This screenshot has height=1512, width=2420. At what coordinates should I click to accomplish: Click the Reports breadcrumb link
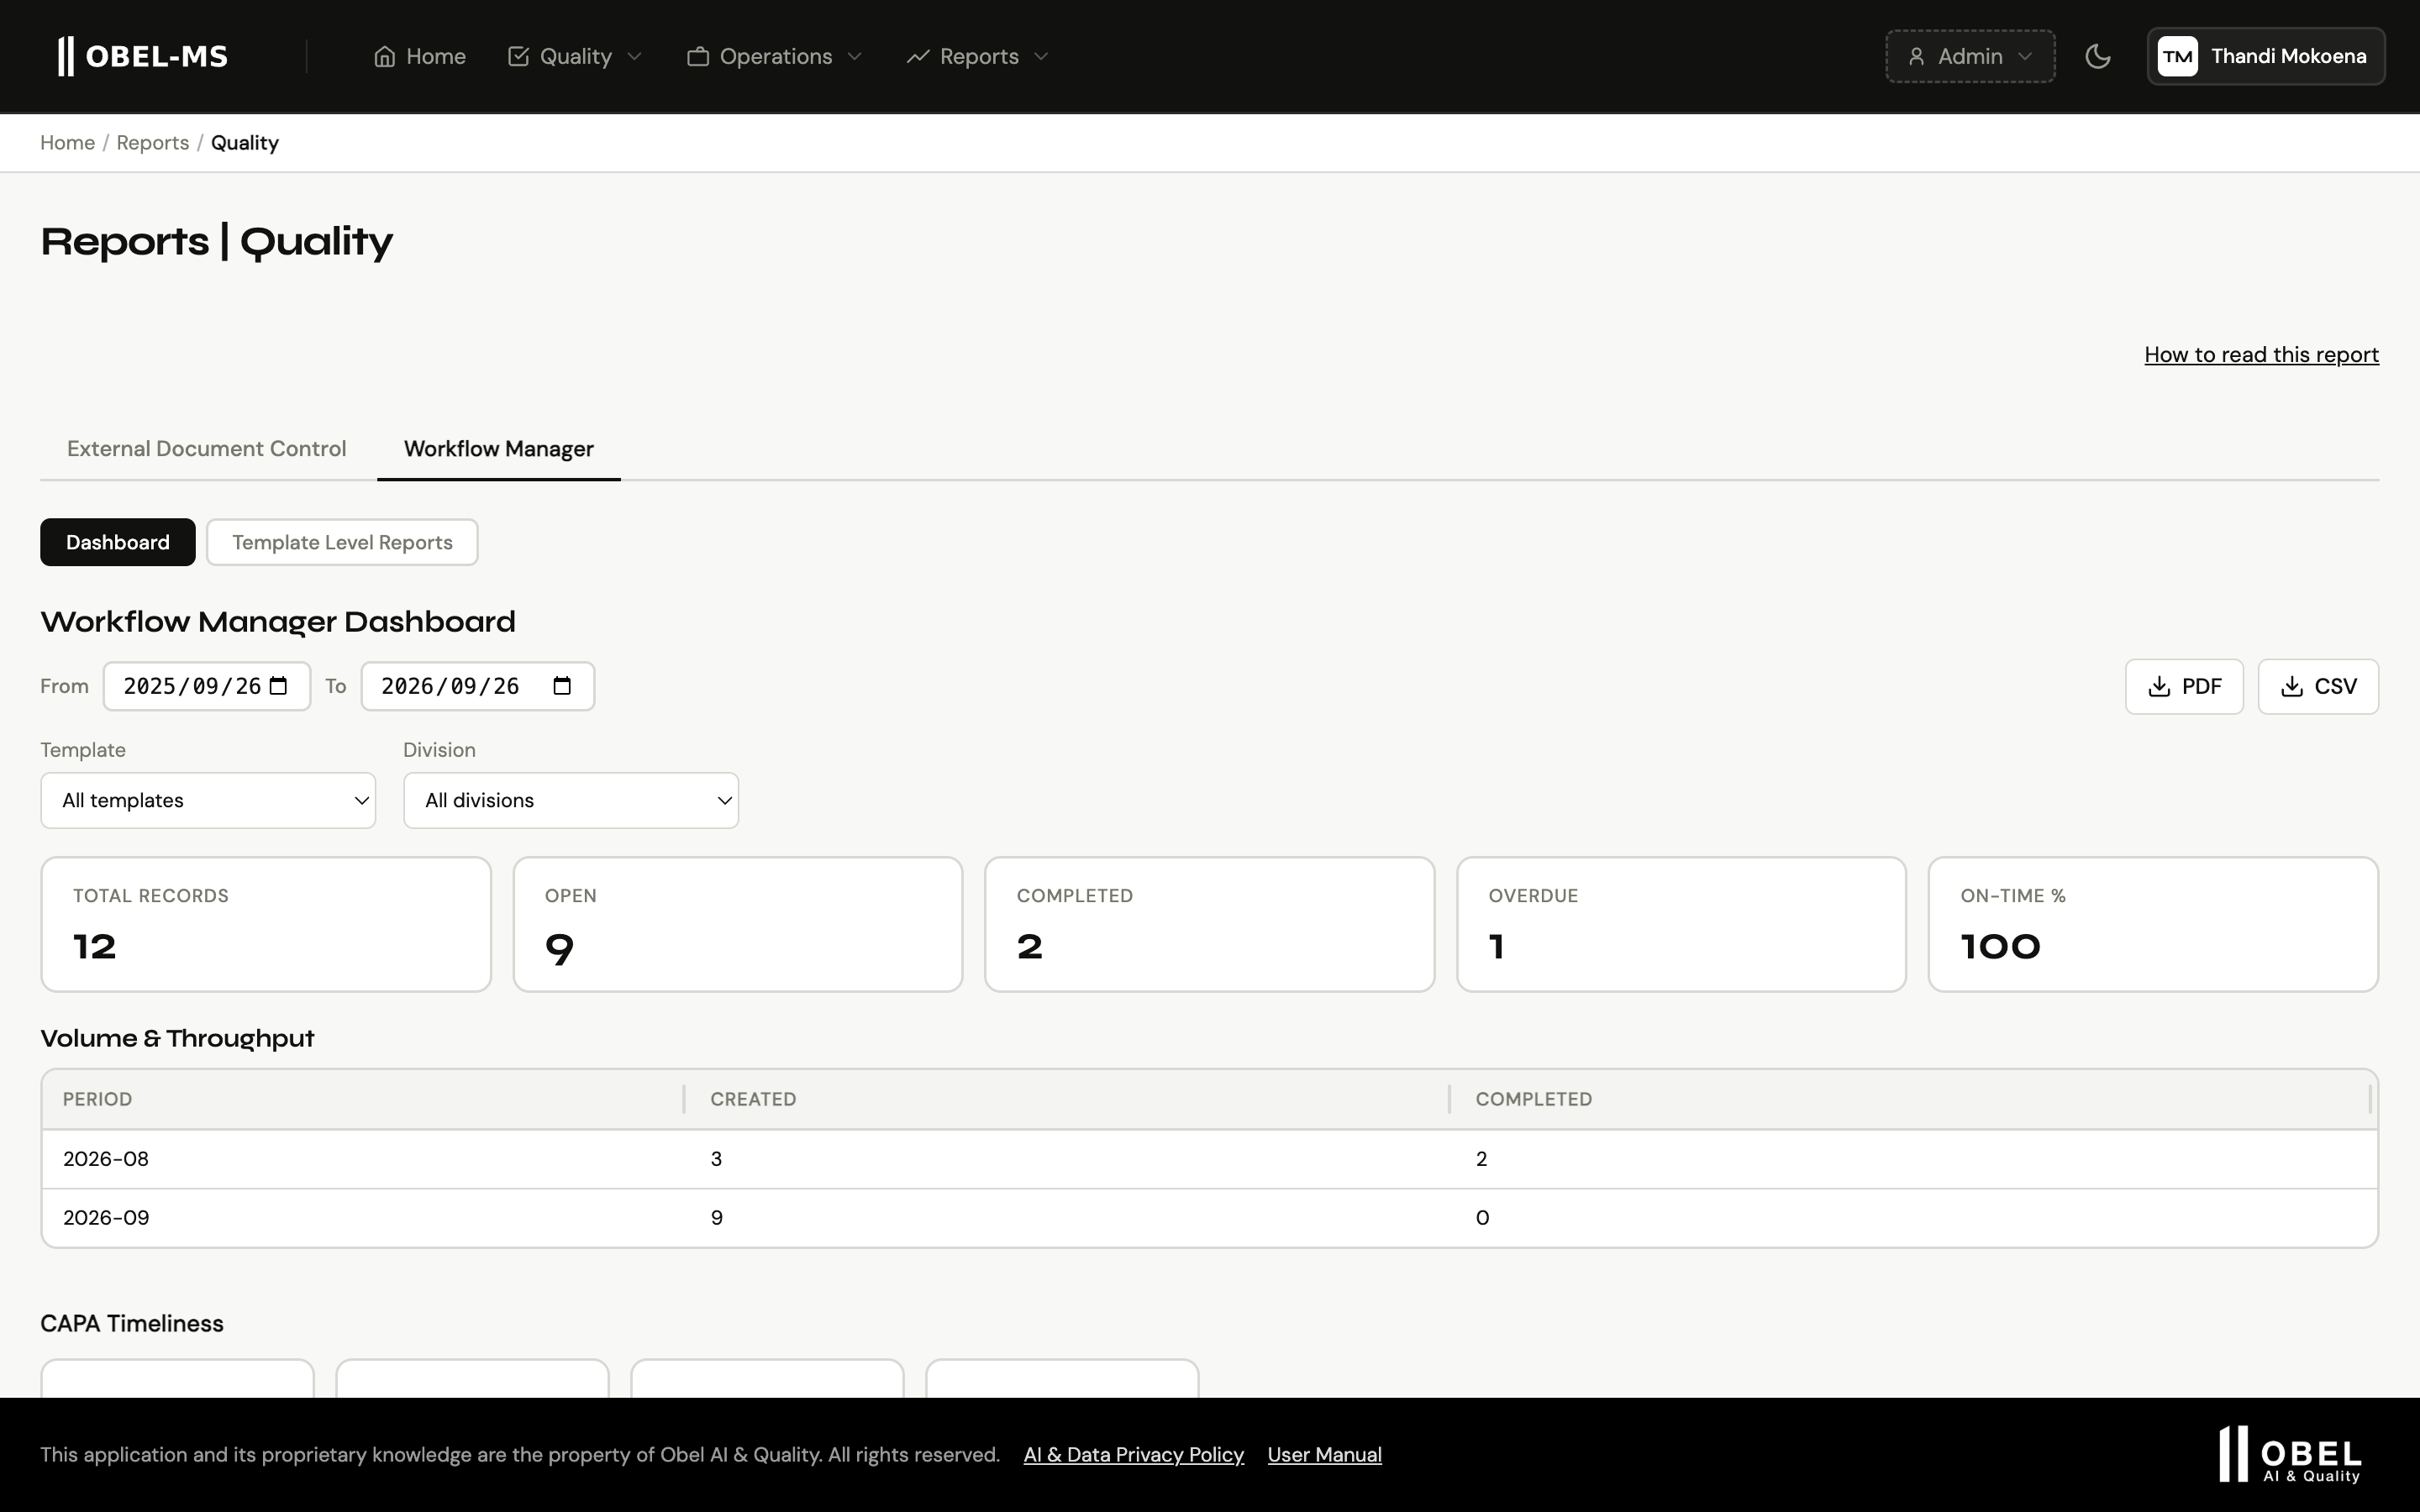click(153, 142)
